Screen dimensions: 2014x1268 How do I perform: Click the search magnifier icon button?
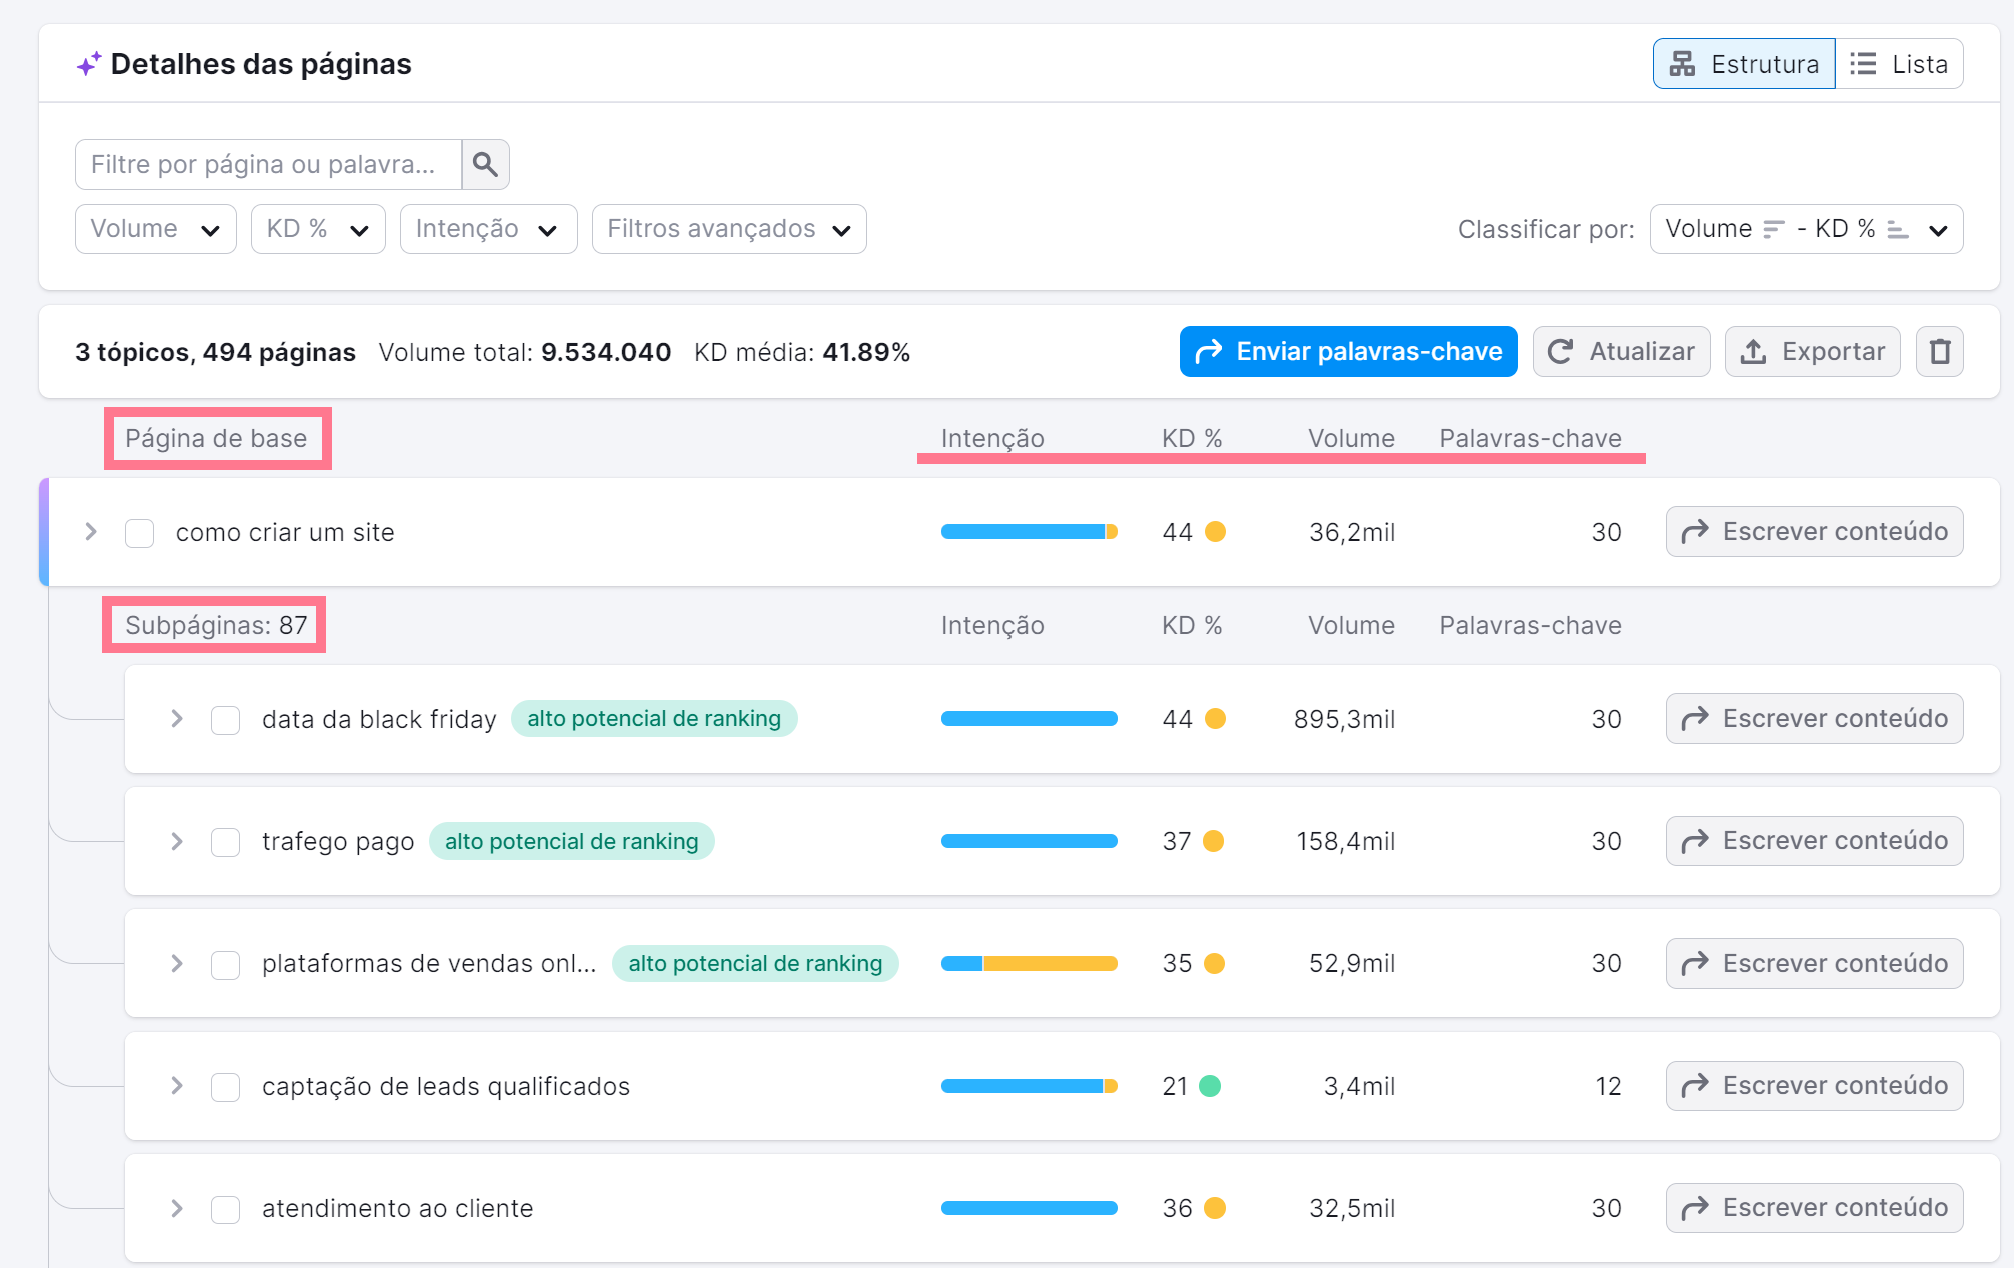pos(485,164)
